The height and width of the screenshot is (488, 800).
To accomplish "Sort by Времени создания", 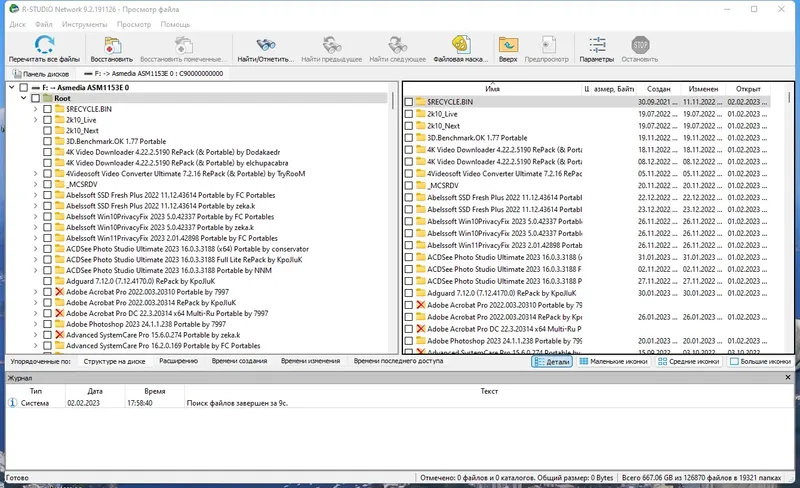I will 239,361.
